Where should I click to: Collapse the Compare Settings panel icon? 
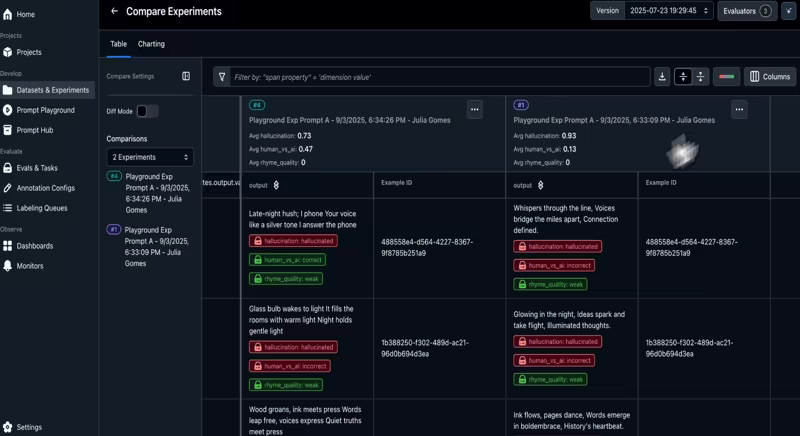(186, 76)
